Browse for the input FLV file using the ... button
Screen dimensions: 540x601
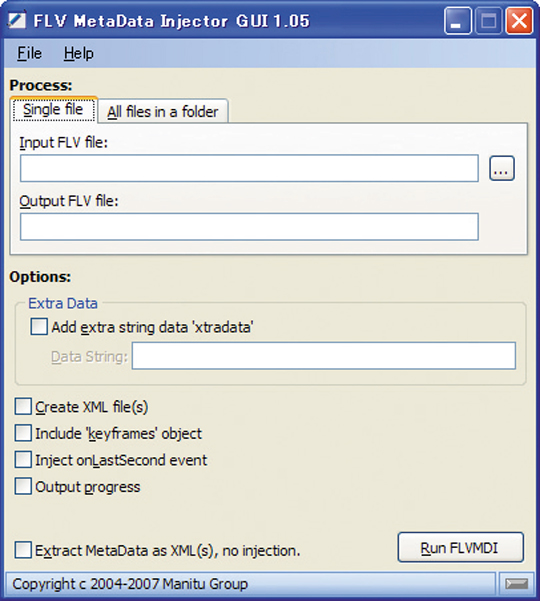click(x=502, y=168)
